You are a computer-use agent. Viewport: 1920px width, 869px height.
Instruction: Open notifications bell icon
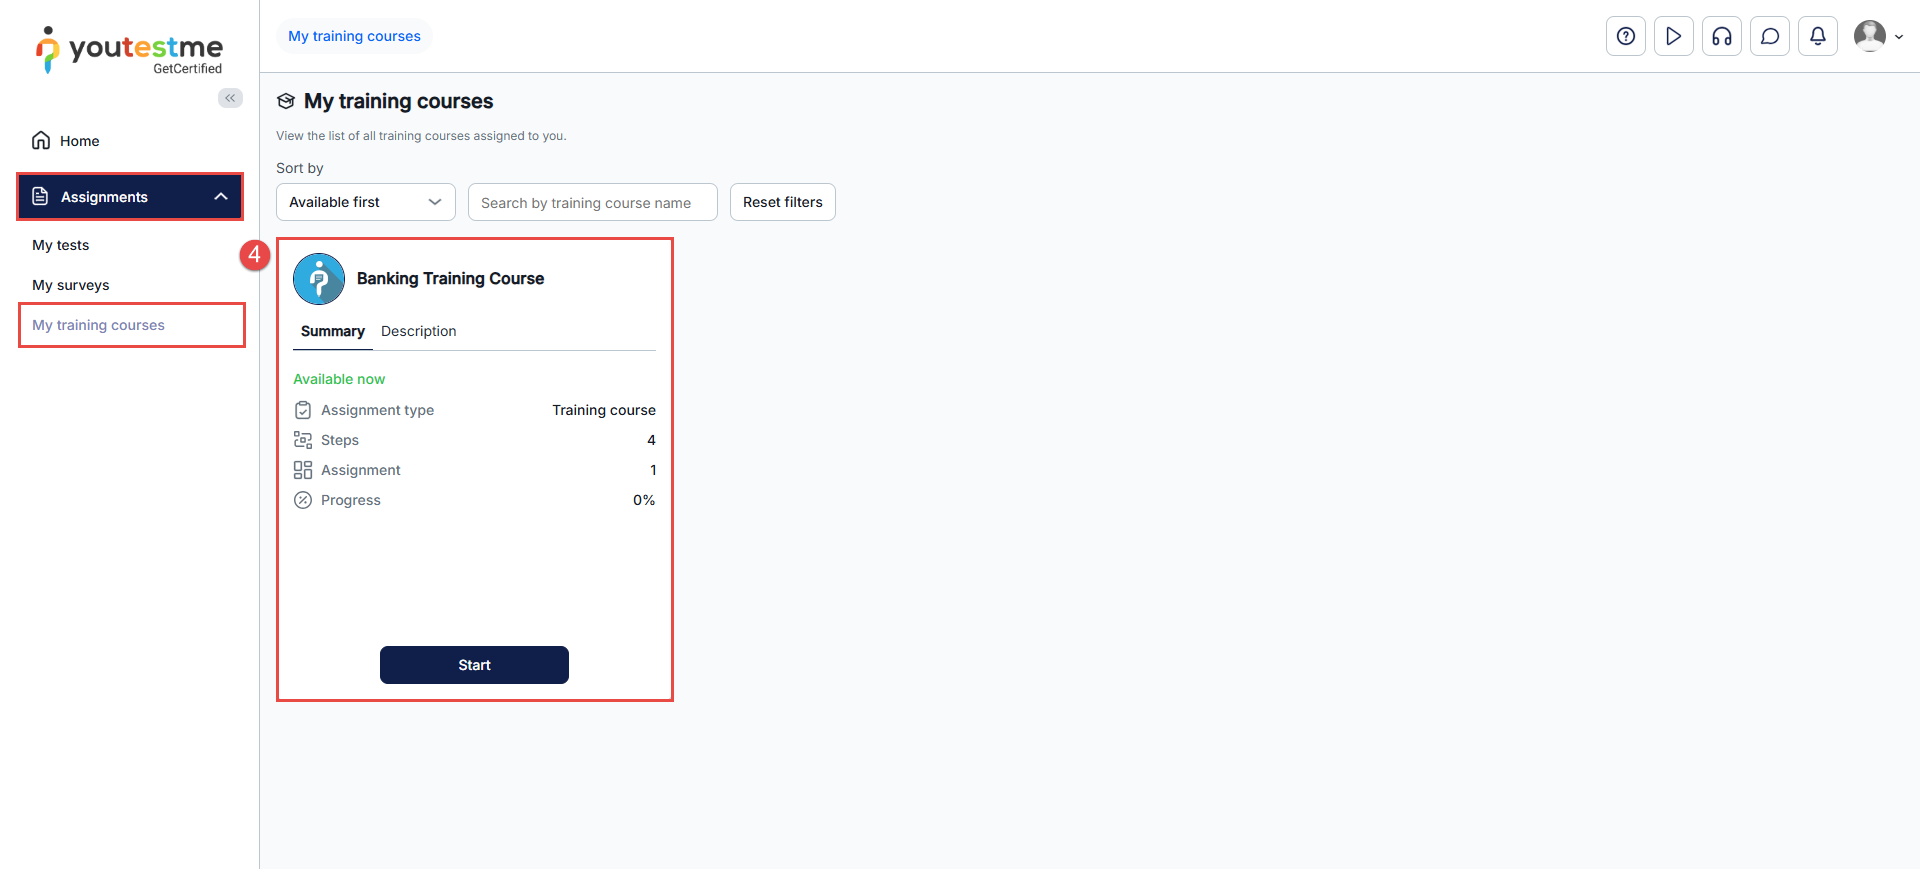click(1817, 37)
